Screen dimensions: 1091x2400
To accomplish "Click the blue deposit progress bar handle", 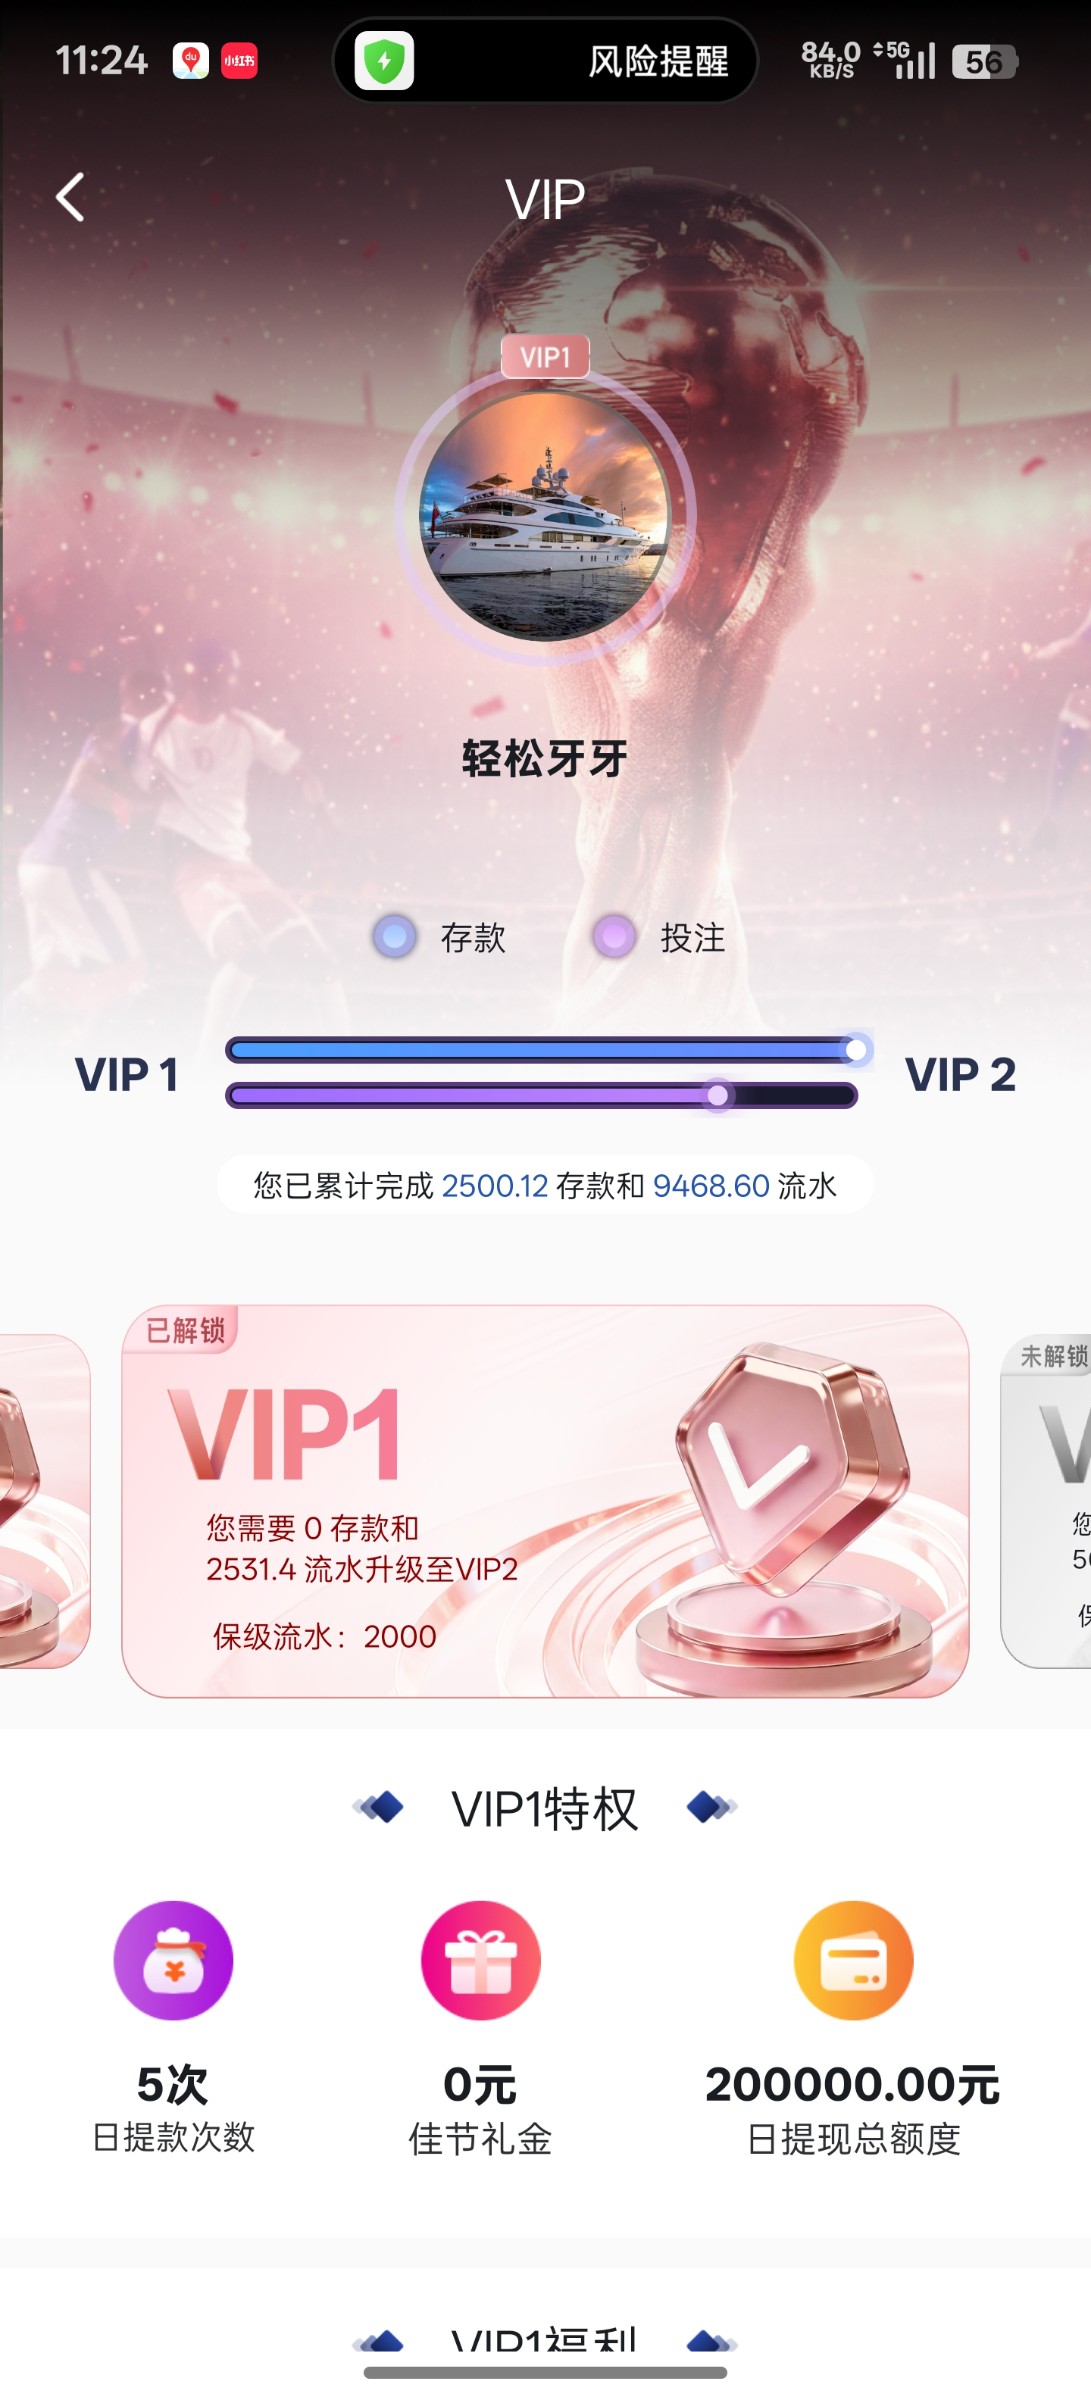I will pyautogui.click(x=856, y=1050).
